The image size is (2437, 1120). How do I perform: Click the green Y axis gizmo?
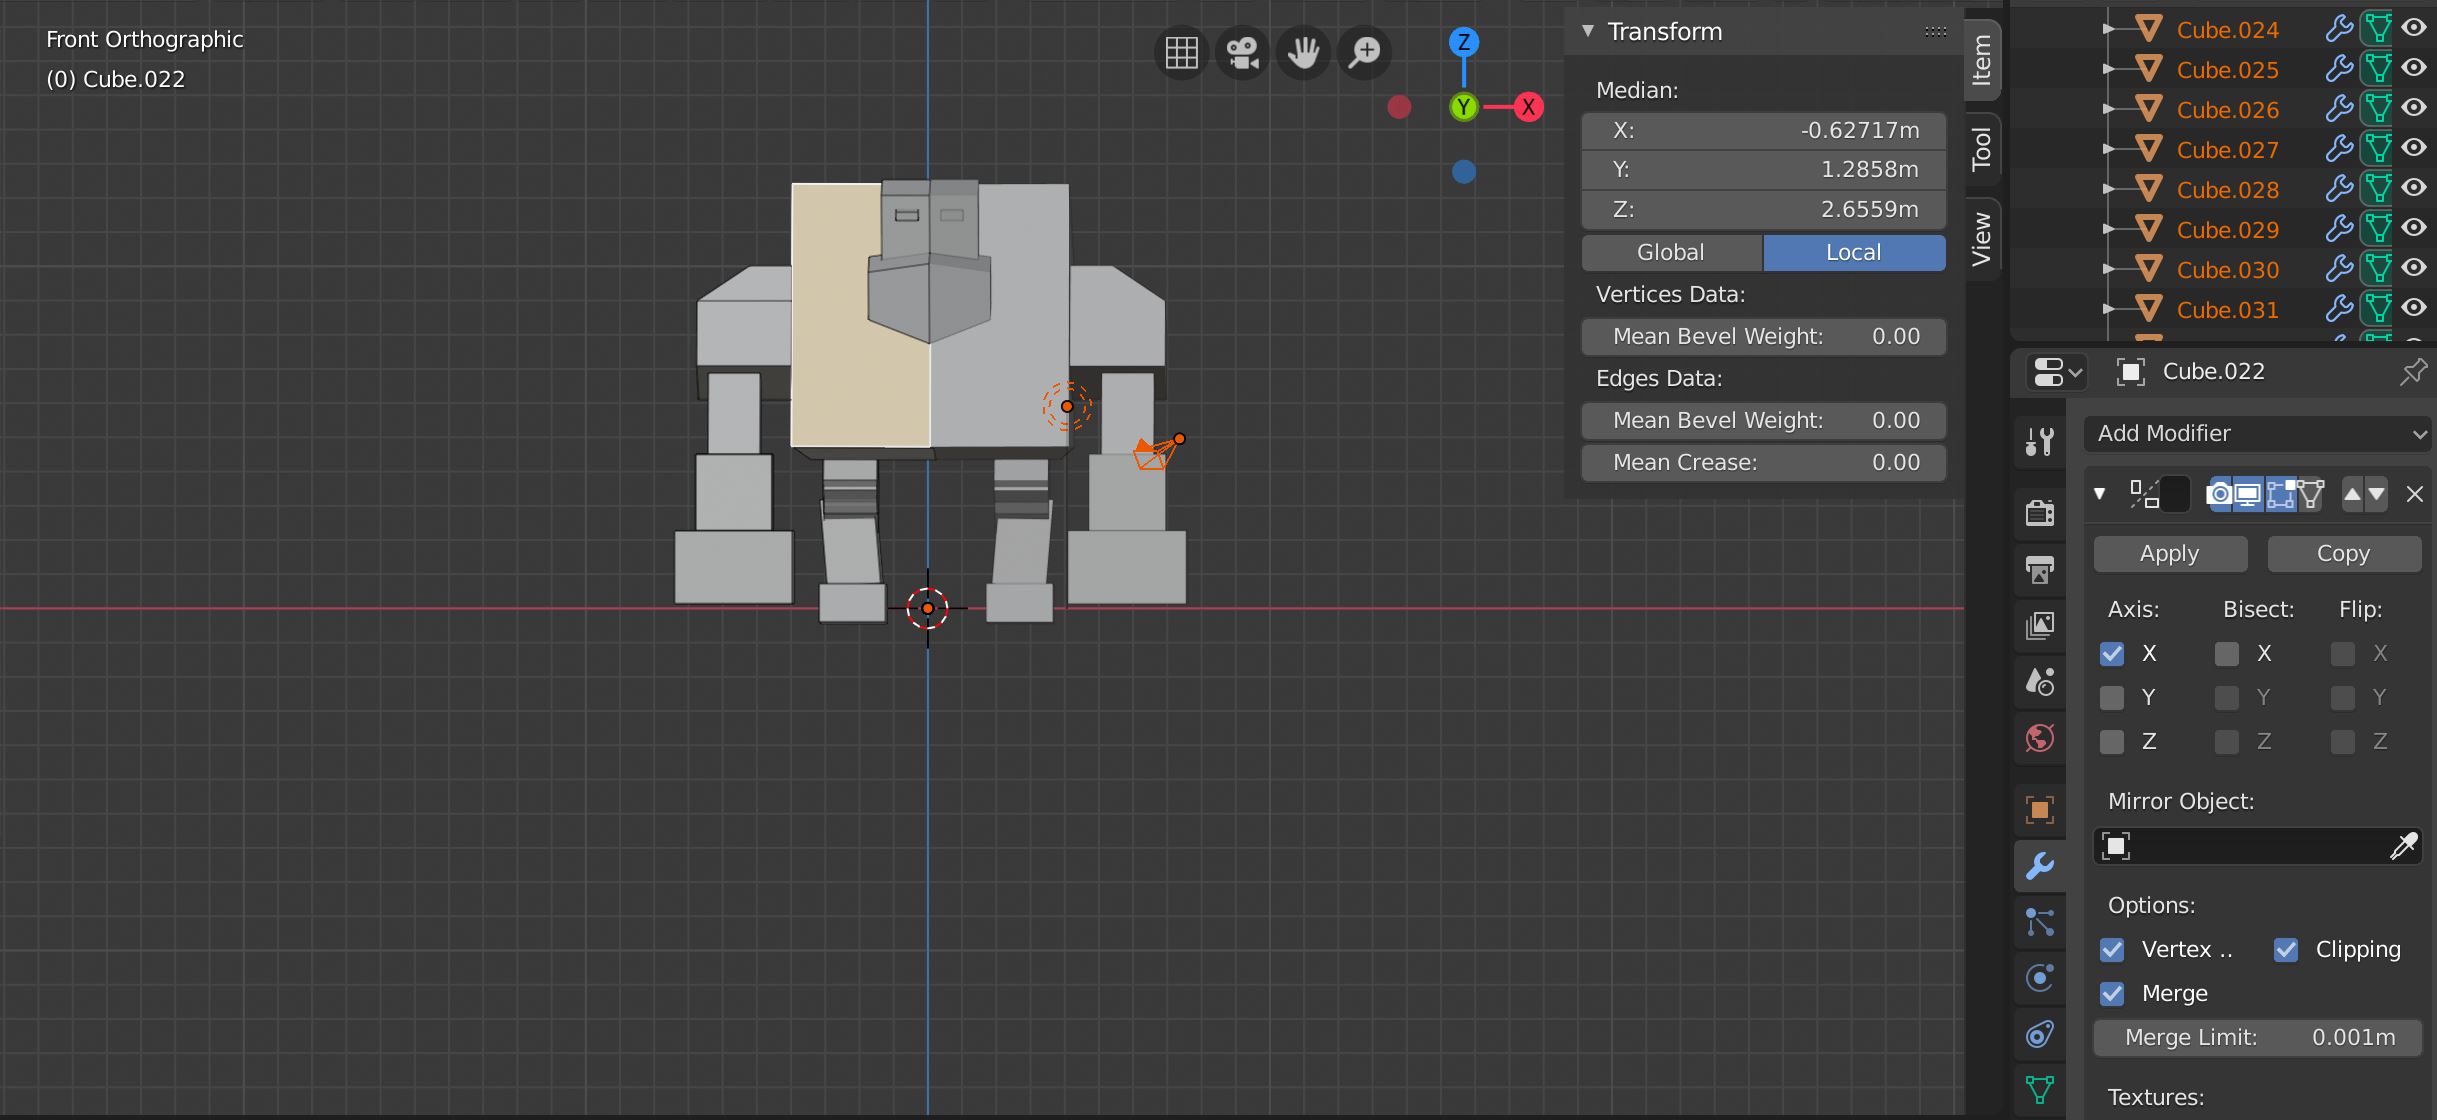coord(1464,107)
